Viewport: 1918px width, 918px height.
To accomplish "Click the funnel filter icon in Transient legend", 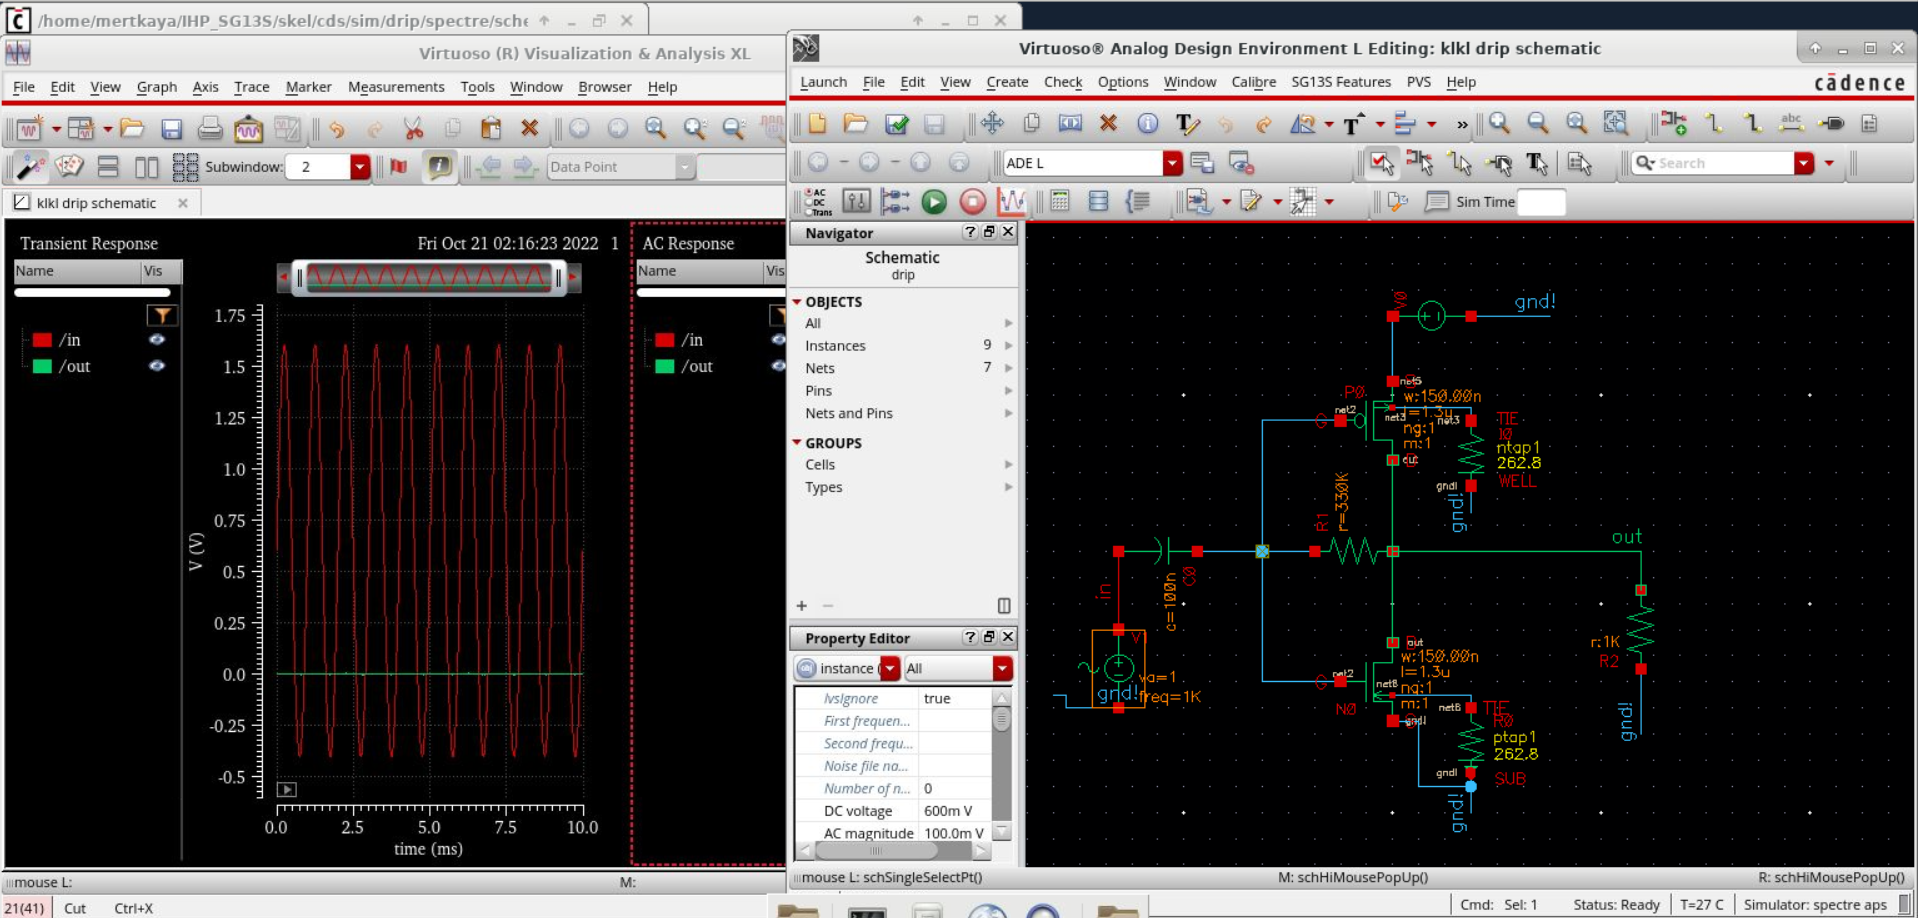I will (161, 316).
